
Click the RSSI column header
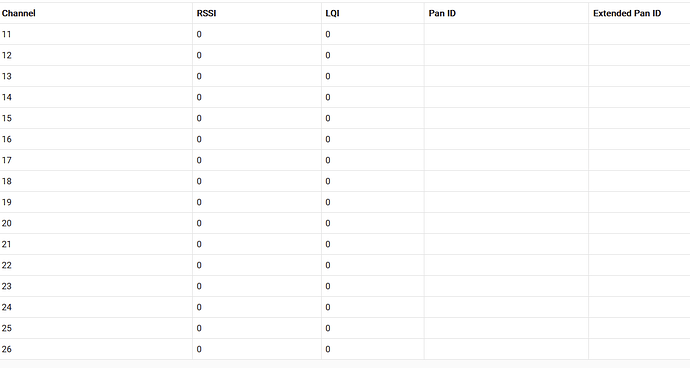coord(206,13)
